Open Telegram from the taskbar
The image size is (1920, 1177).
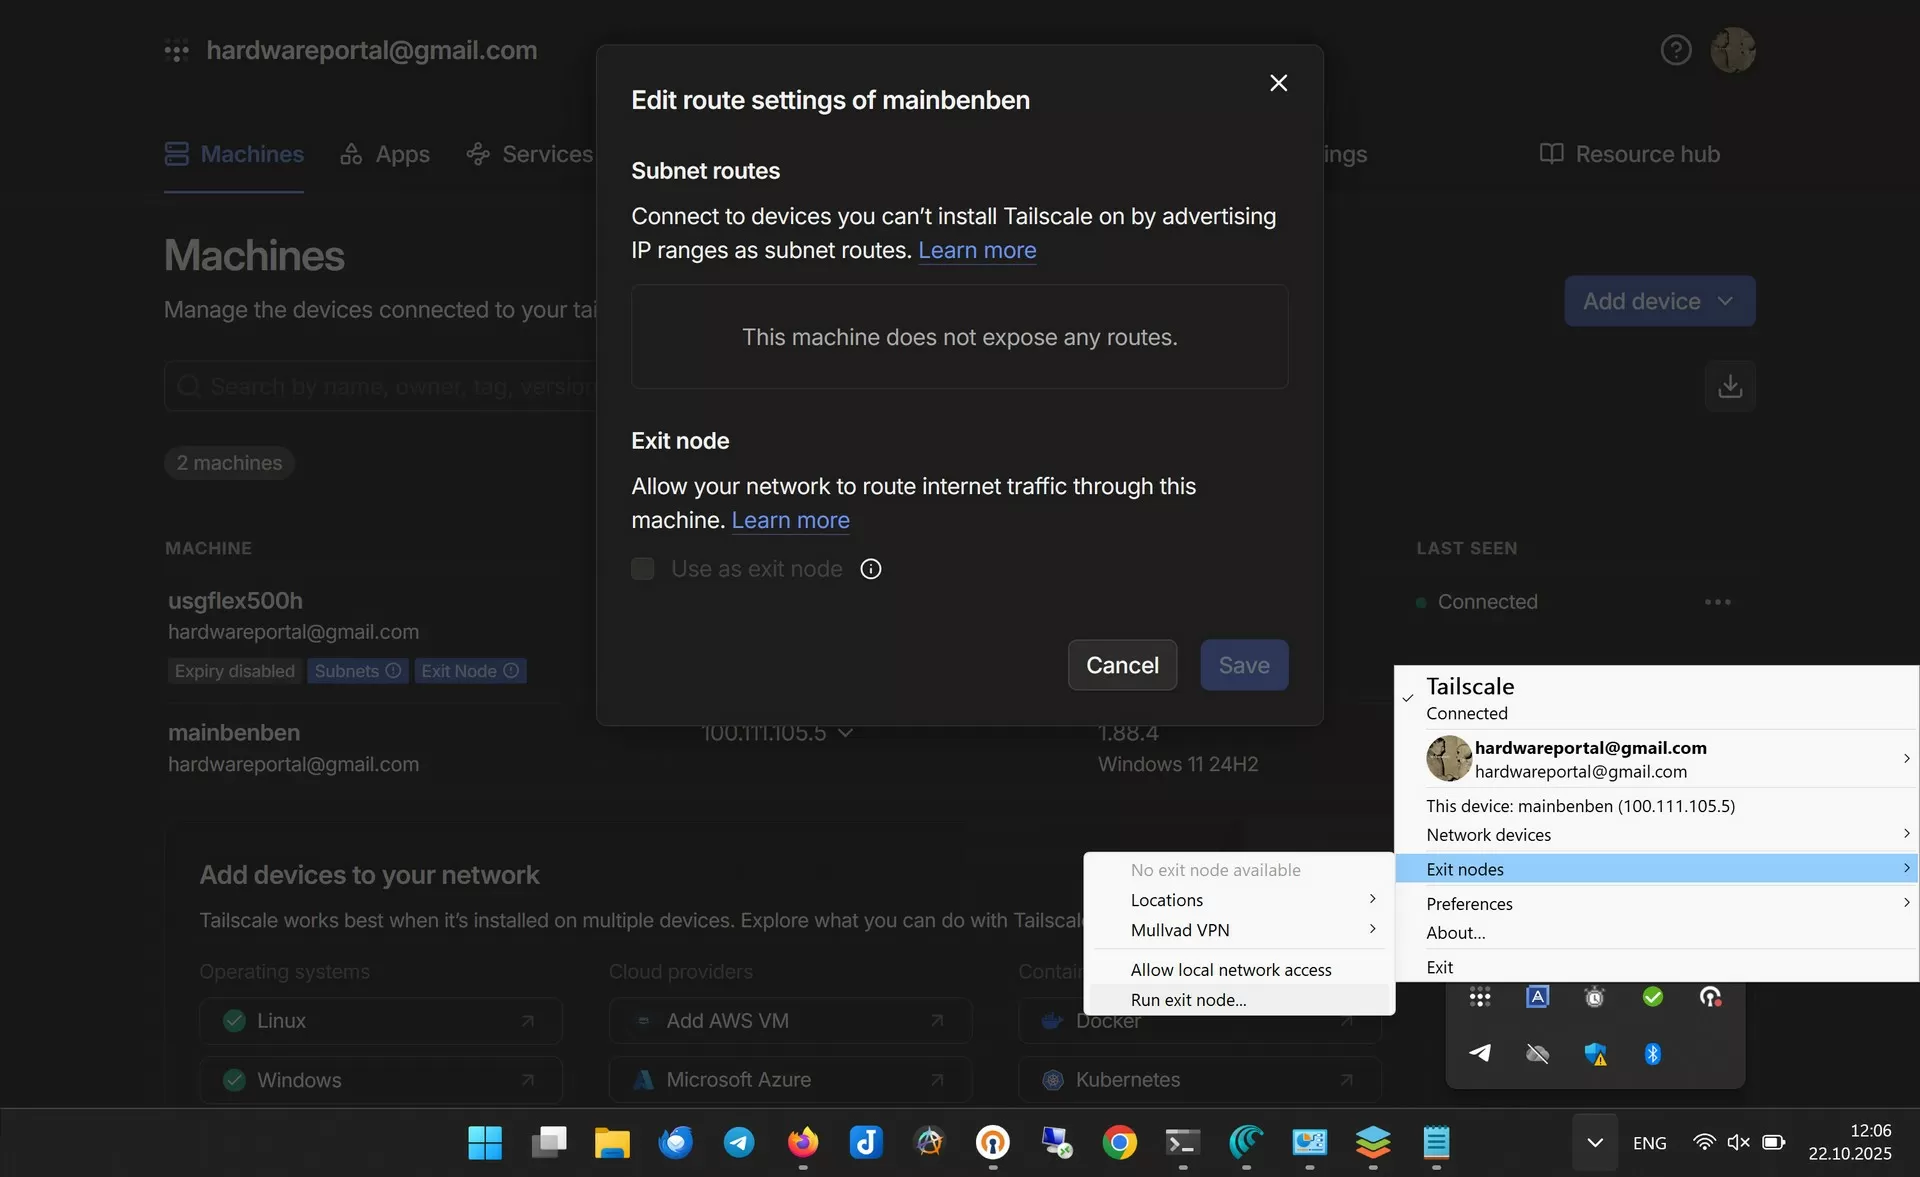739,1142
